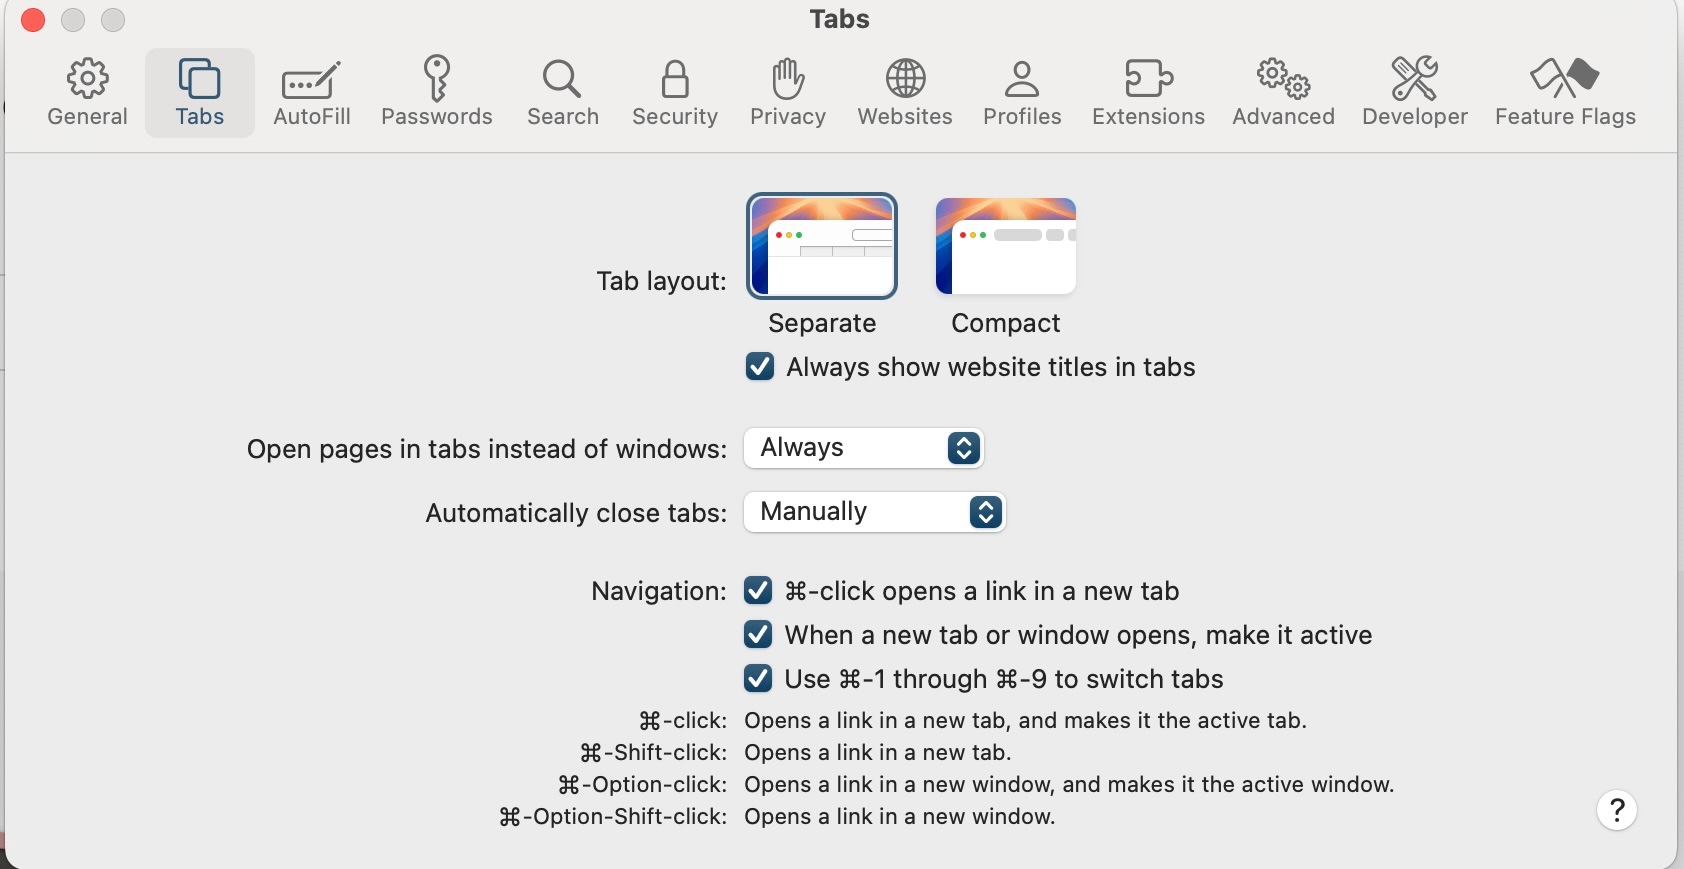
Task: Switch to Websites globe pane
Action: pyautogui.click(x=905, y=93)
